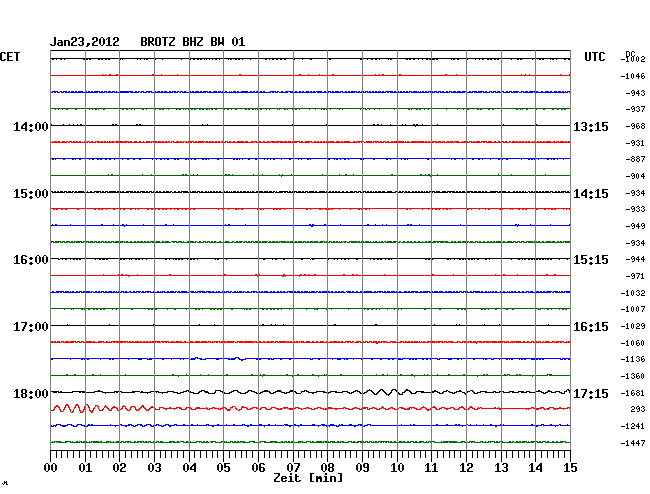Image resolution: width=650 pixels, height=494 pixels.
Task: Click the black wavy trace at 18:00
Action: point(380,392)
